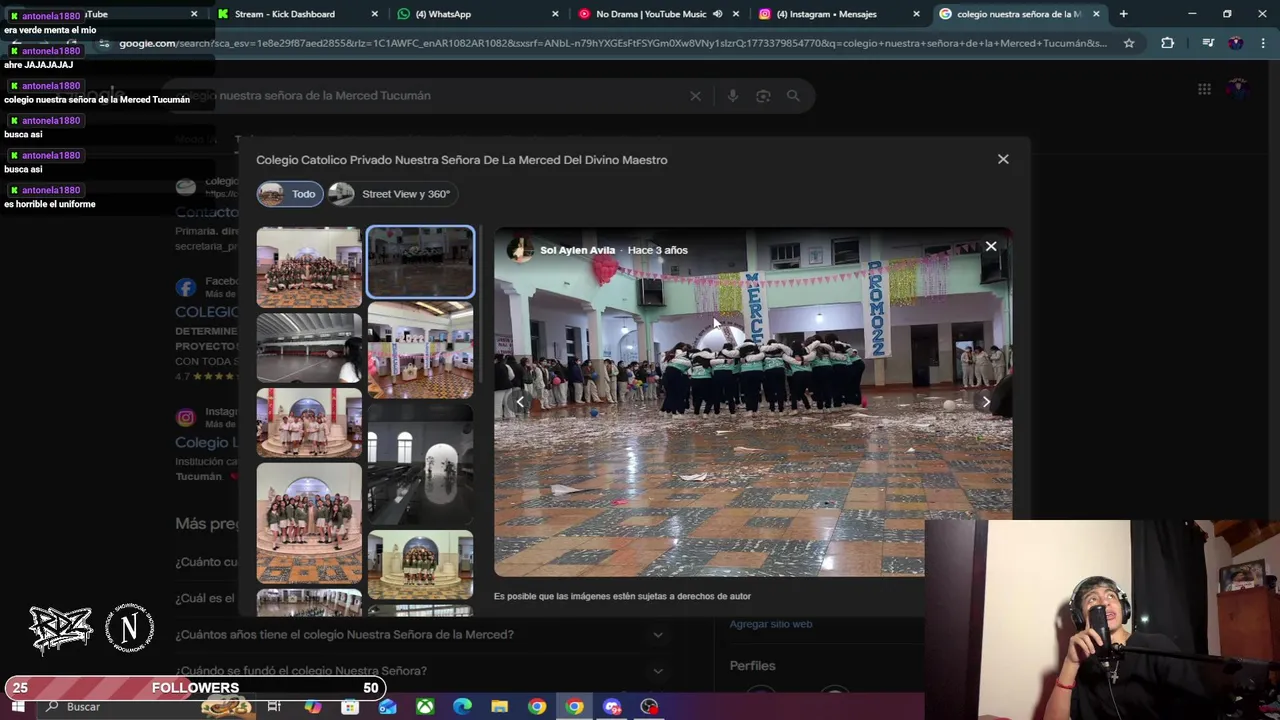Open File Explorer from taskbar
This screenshot has height=720, width=1280.
point(499,707)
